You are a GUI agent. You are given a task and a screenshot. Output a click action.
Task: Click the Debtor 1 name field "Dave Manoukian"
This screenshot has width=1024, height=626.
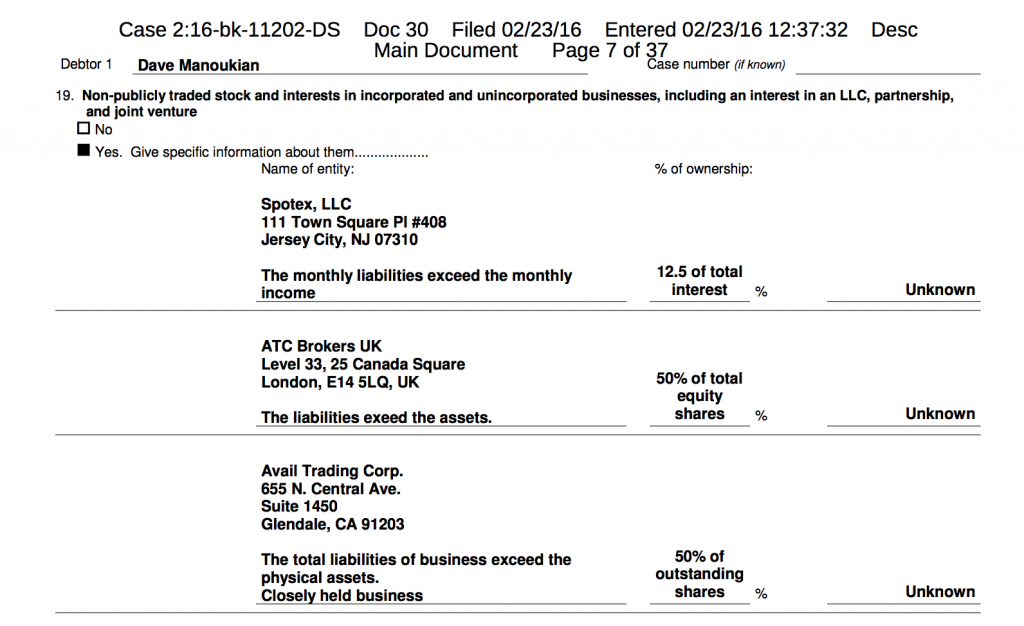pos(198,66)
